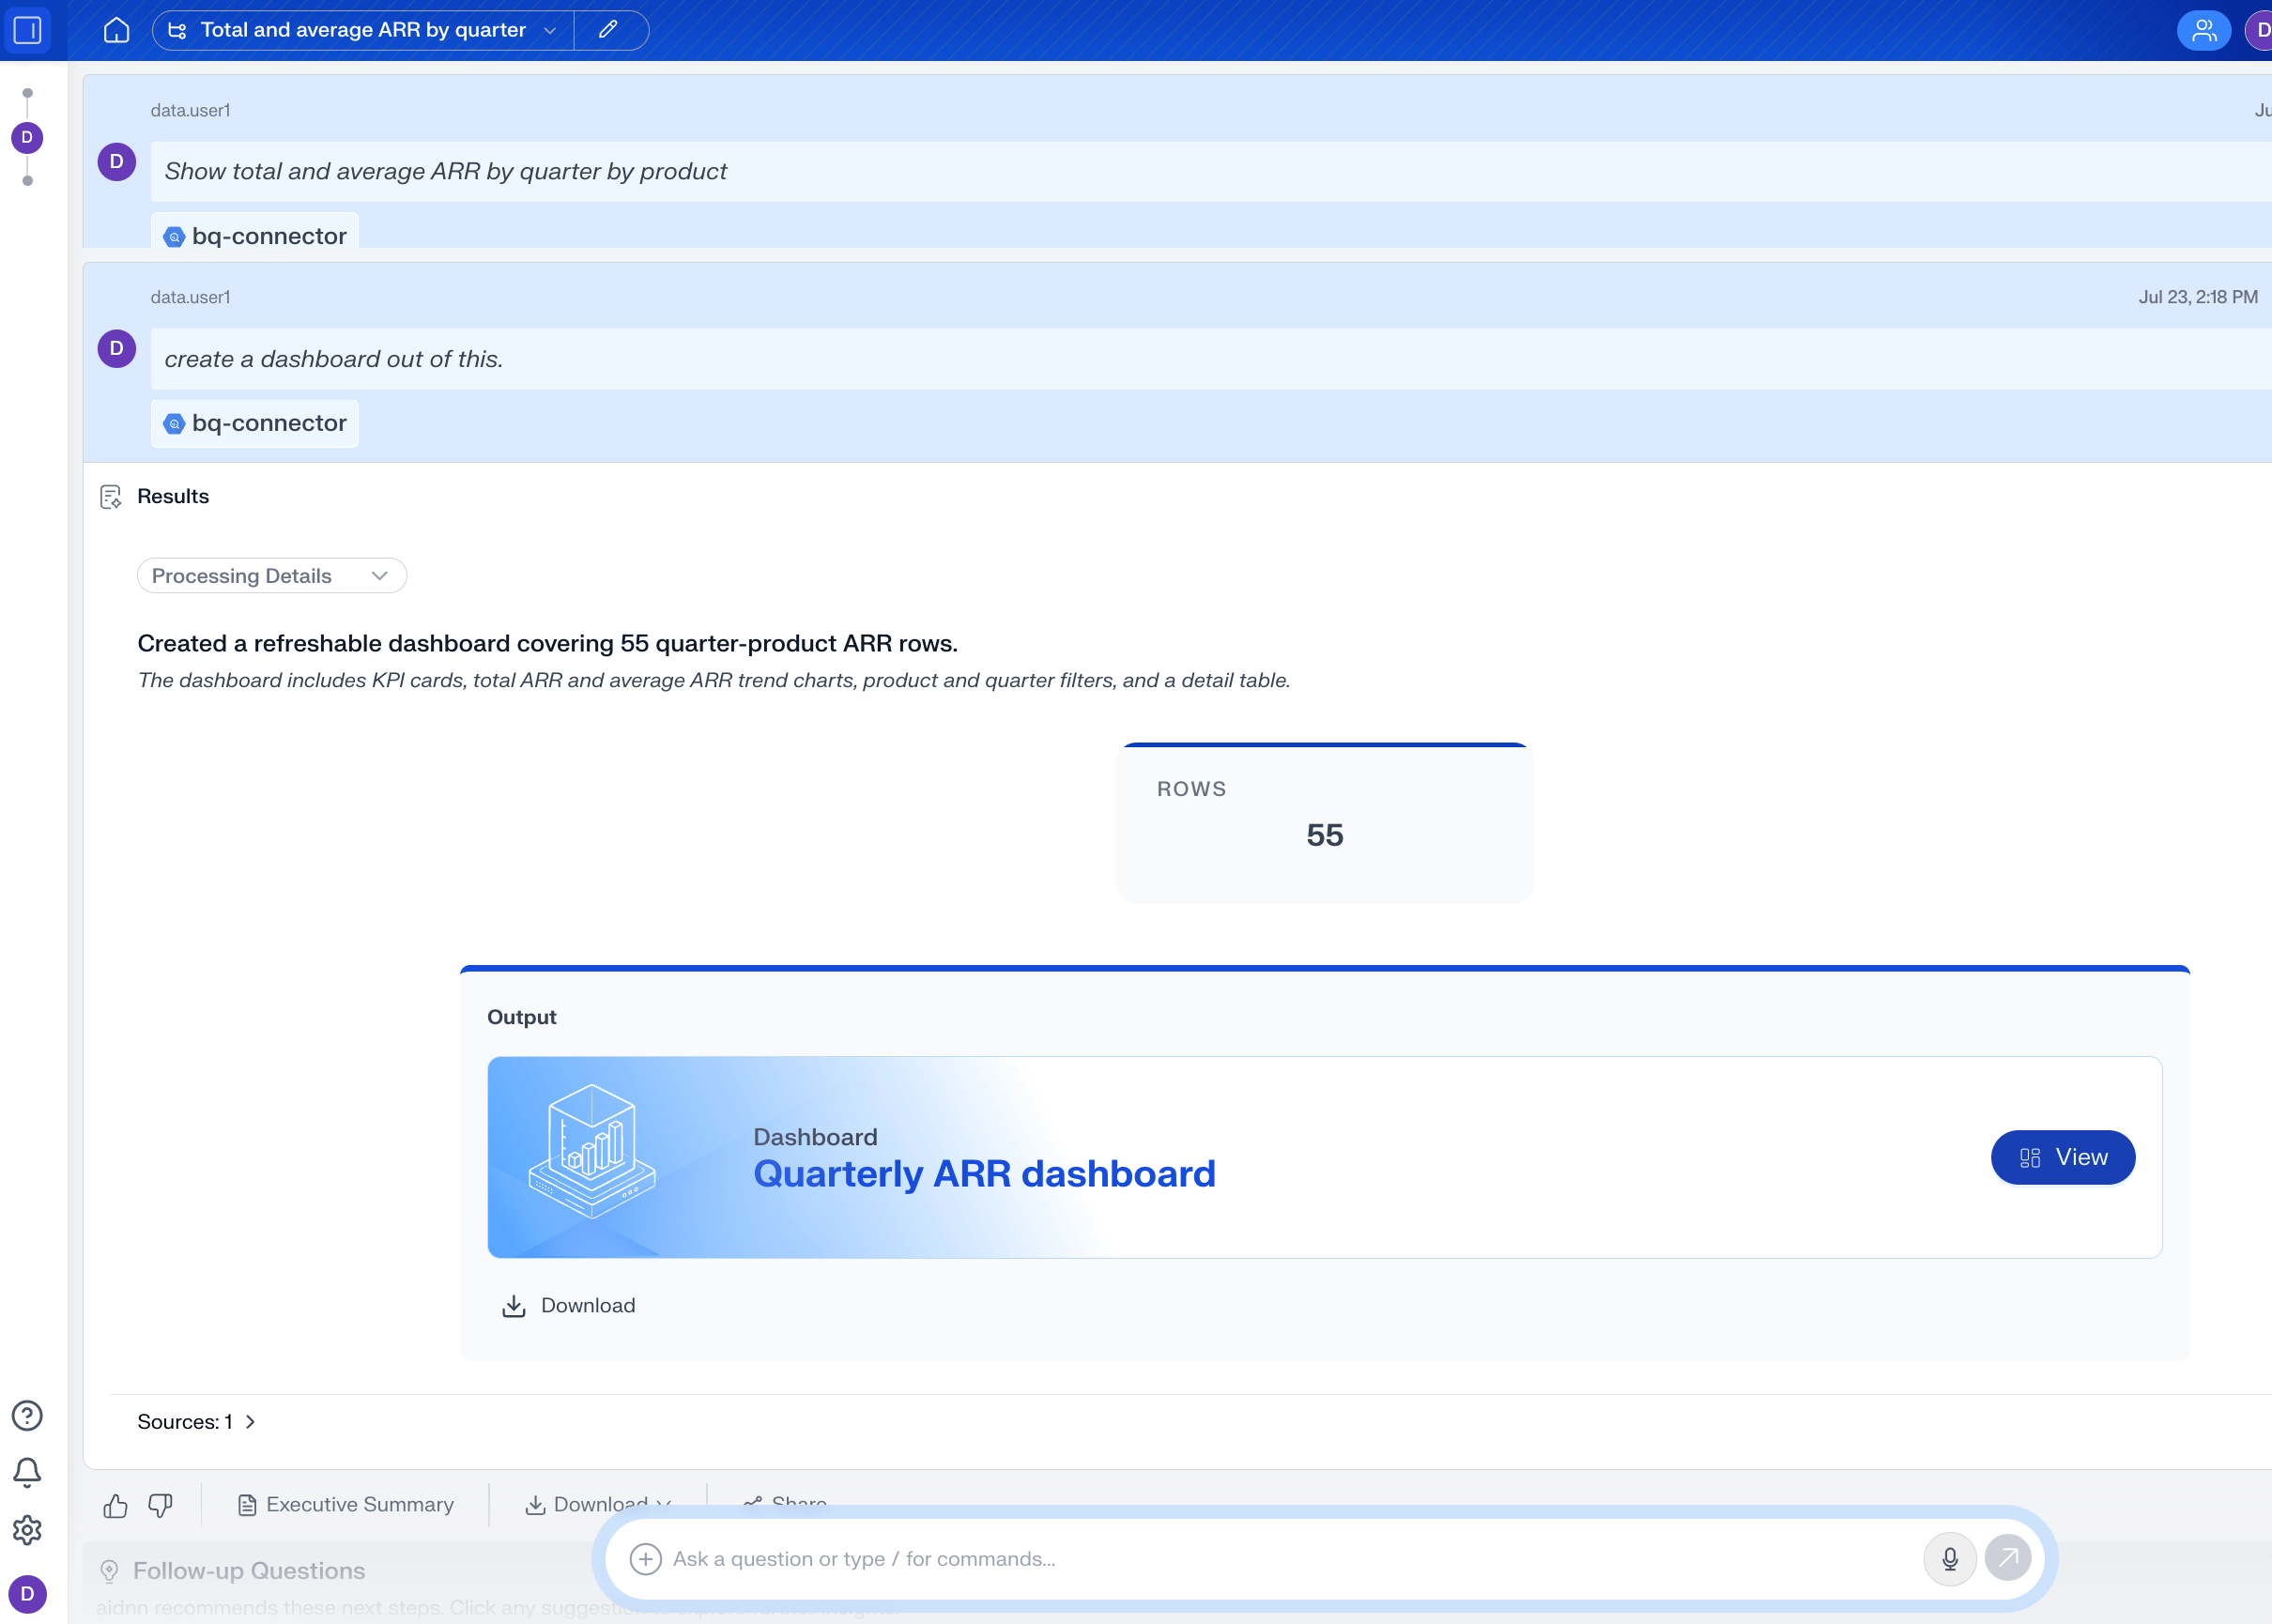Screen dimensions: 2272x1624
Task: Click the Follow-up Questions lightbulb icon
Action: pos(110,1571)
